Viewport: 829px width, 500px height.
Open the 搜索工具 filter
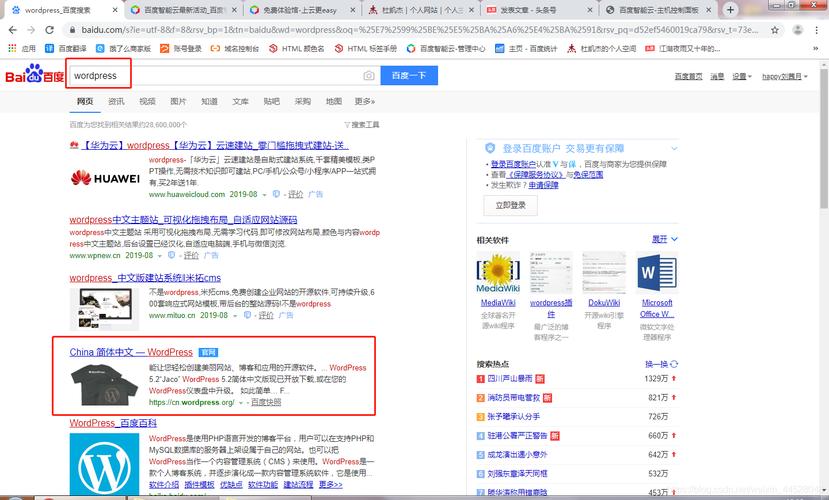[362, 125]
